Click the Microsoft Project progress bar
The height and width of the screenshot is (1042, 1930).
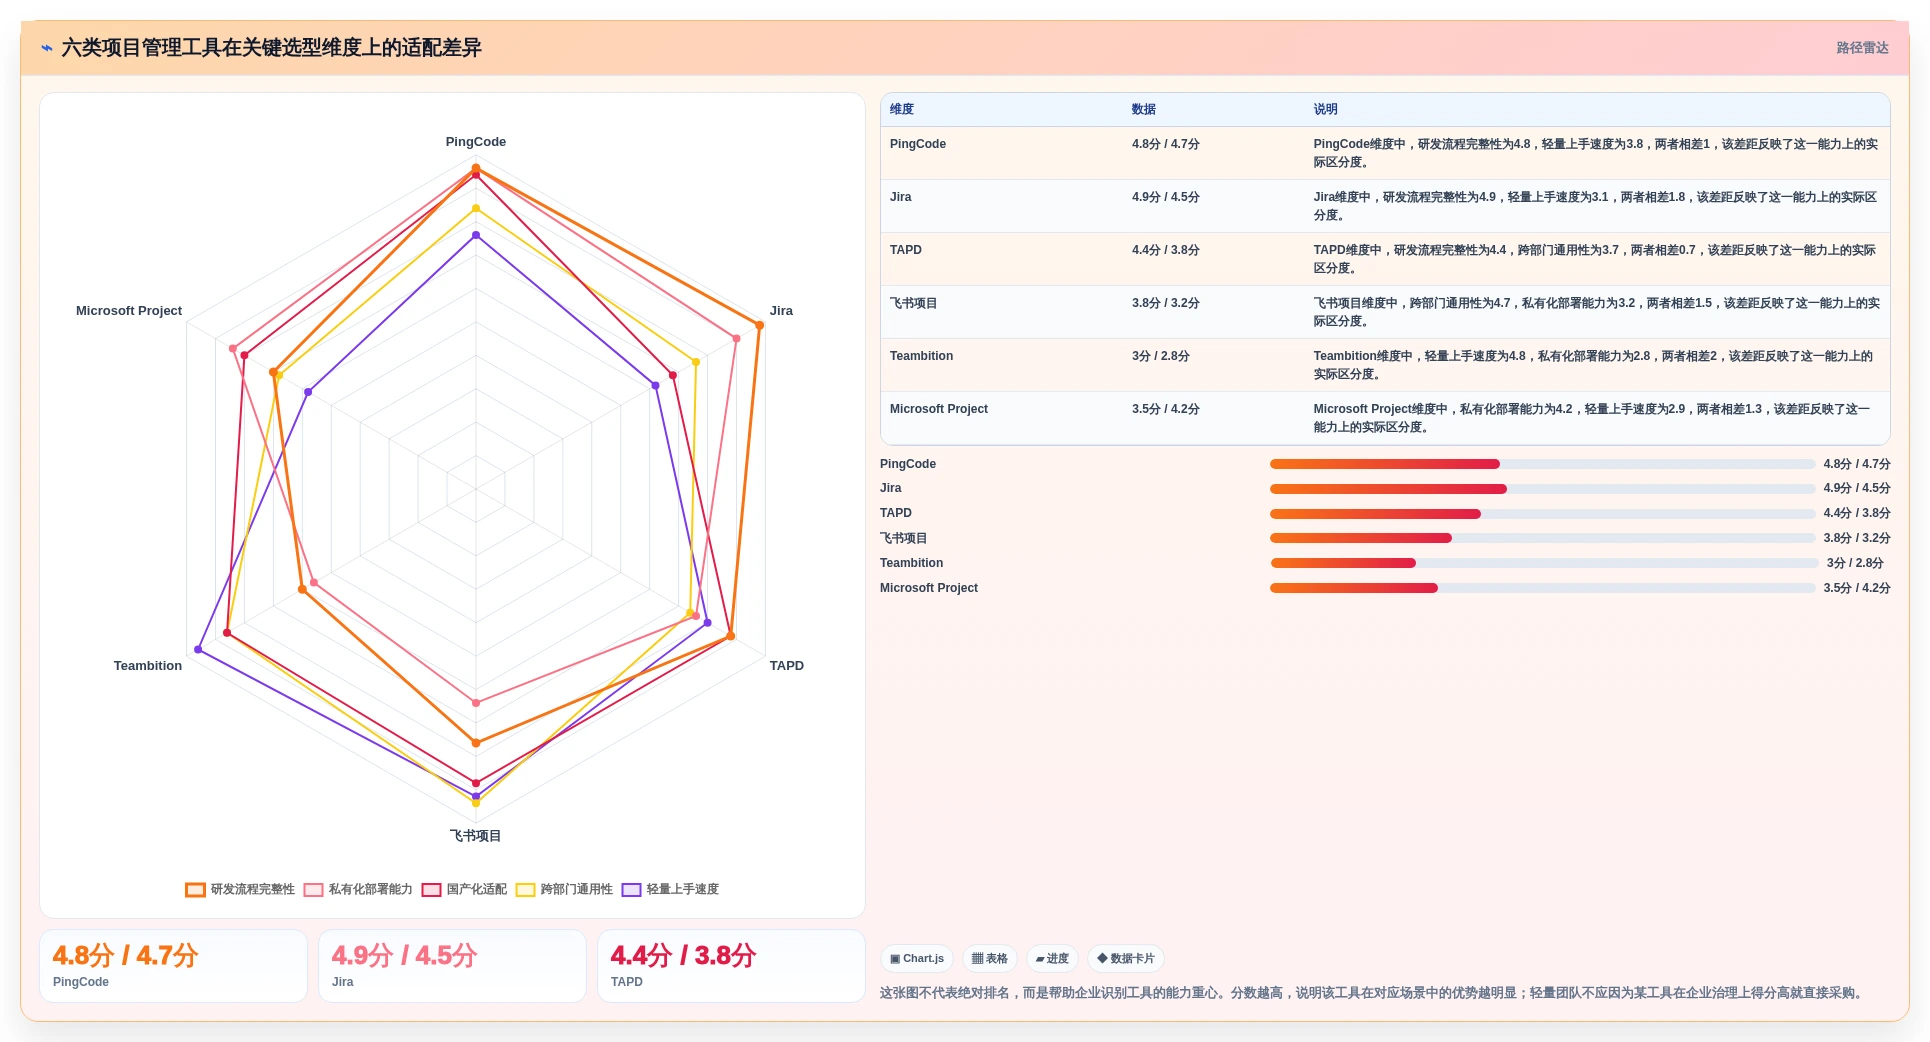(x=1542, y=588)
